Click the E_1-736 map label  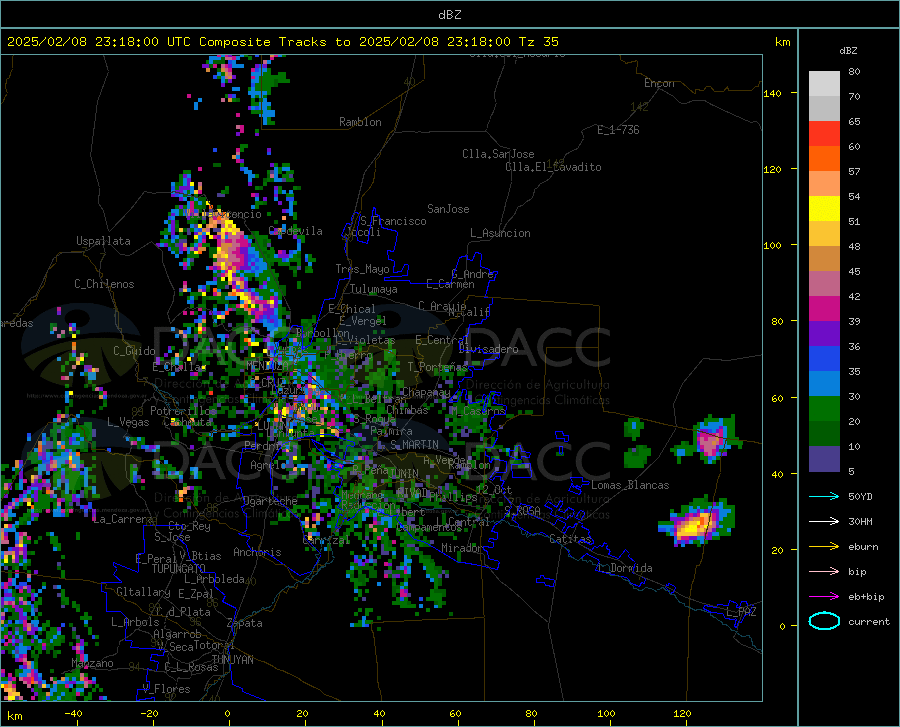point(618,130)
